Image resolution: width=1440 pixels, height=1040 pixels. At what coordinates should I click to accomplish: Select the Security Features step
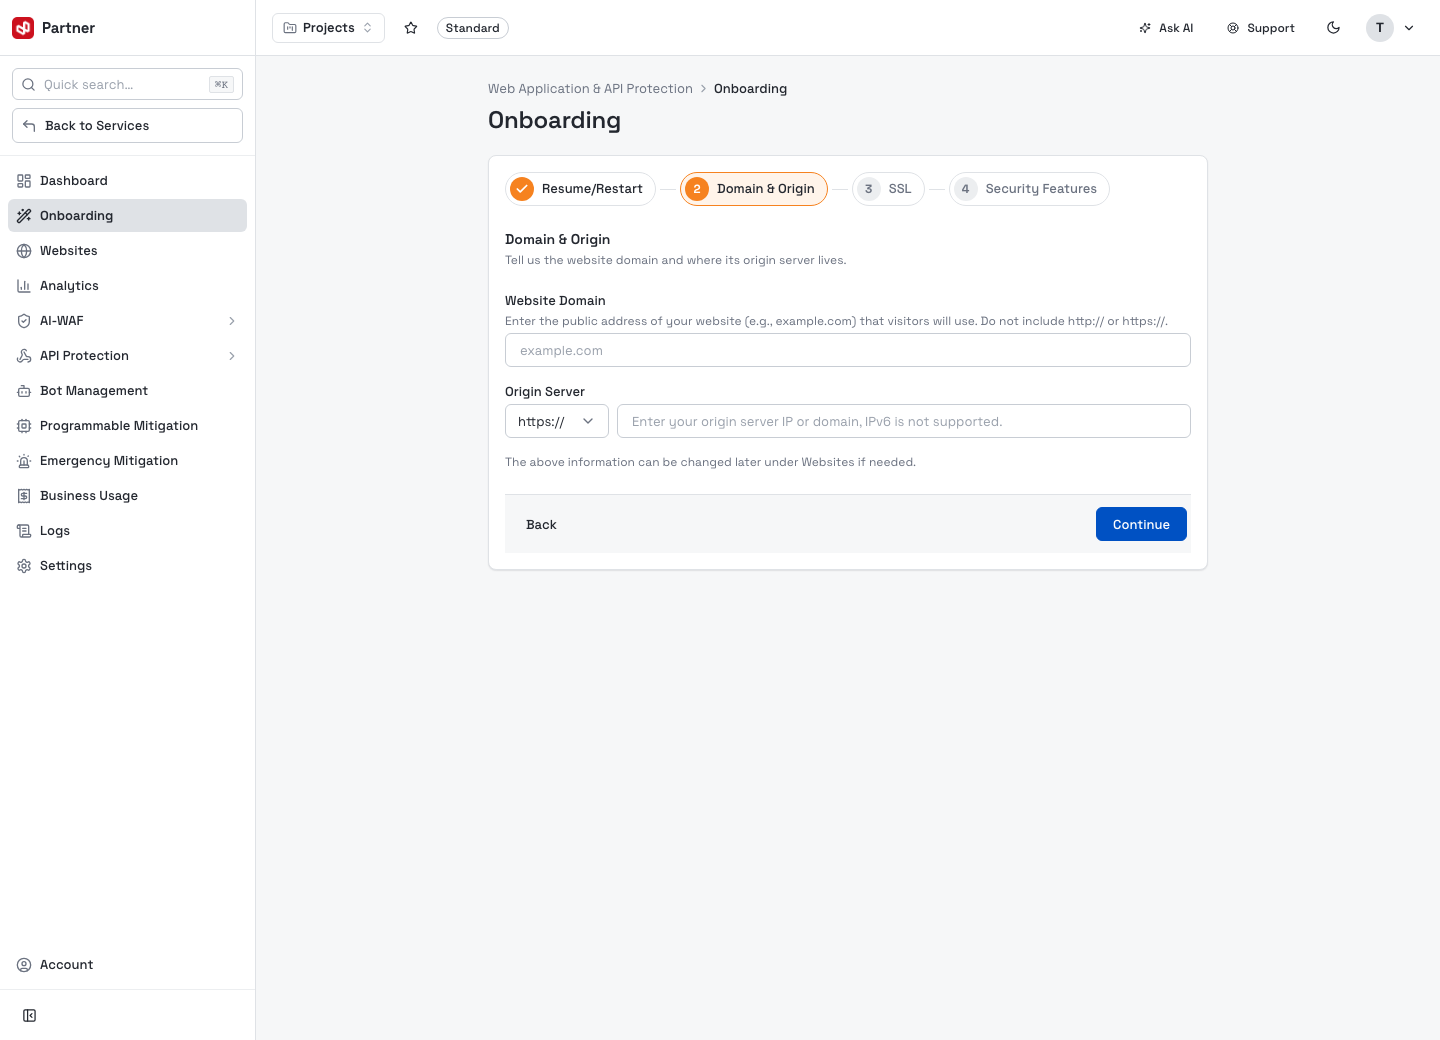(1029, 189)
